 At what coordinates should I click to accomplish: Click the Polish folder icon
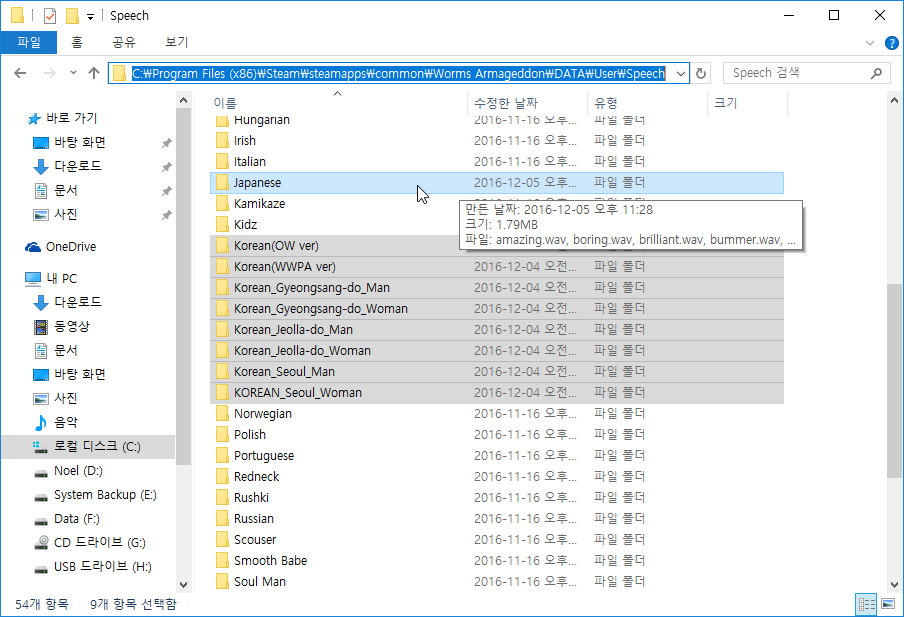[x=222, y=435]
